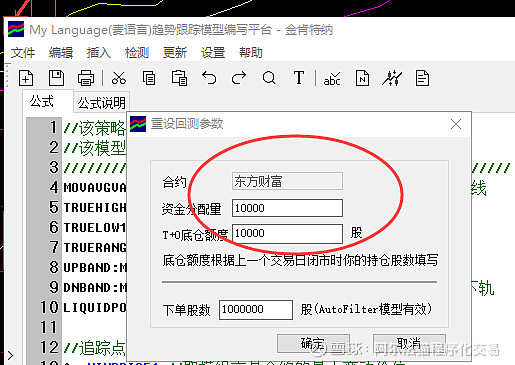The height and width of the screenshot is (365, 515).
Task: Click the T text font icon
Action: (299, 78)
